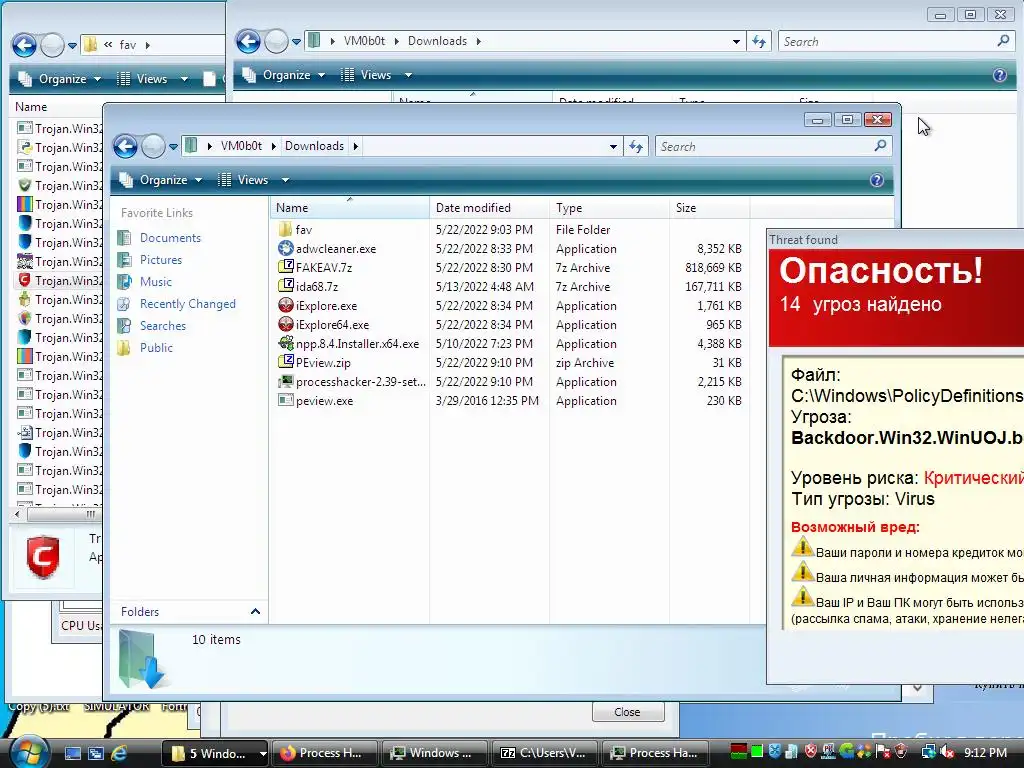Click fav breadcrumb in the fav window

coord(127,45)
